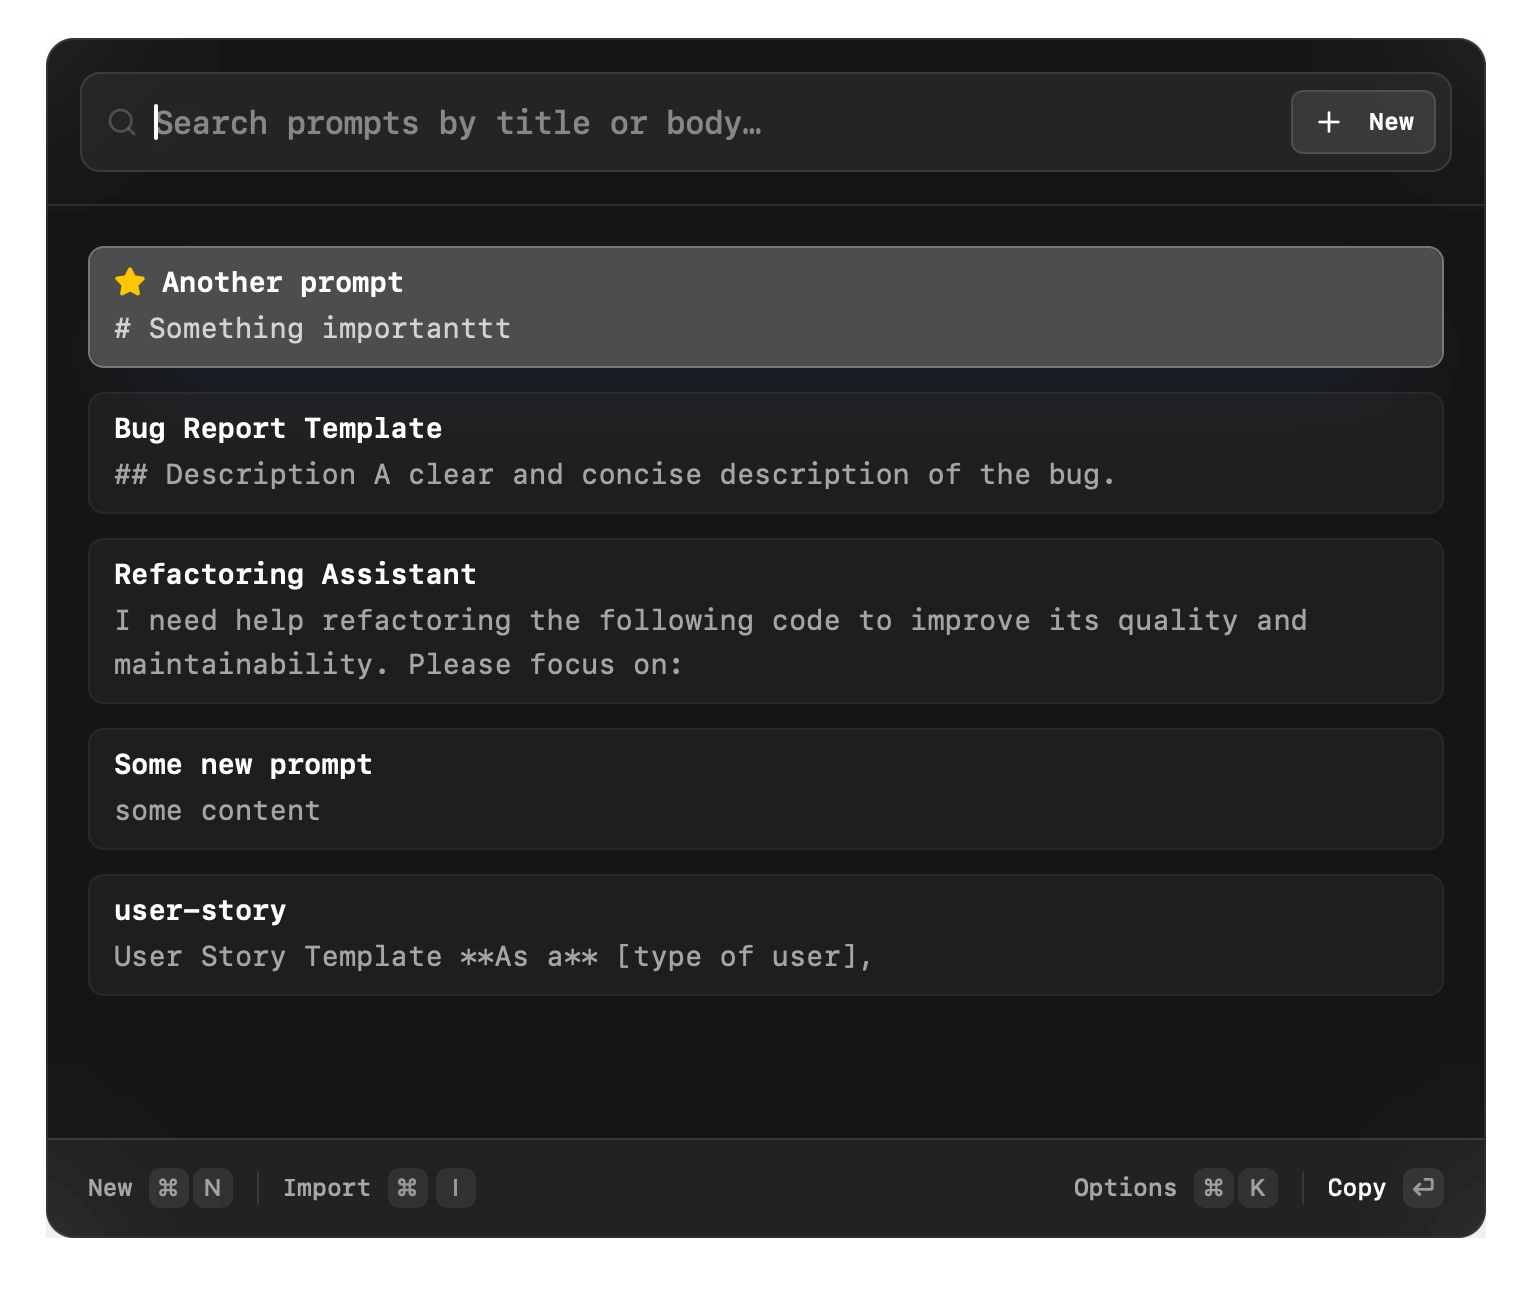1532x1292 pixels.
Task: Choose the Refactoring Assistant prompt
Action: [765, 621]
